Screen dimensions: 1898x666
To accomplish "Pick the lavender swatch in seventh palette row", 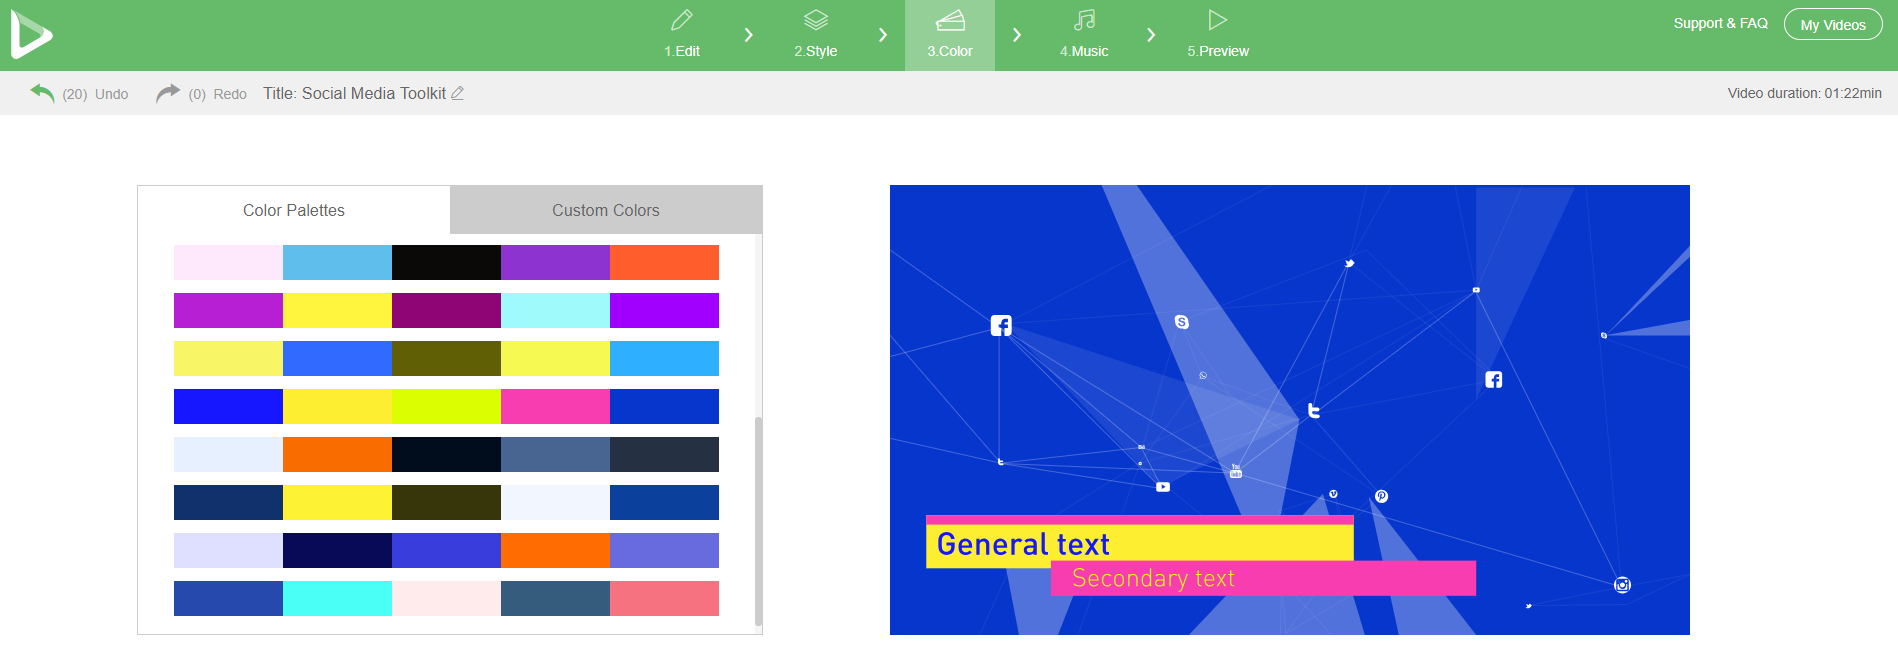I will [228, 550].
